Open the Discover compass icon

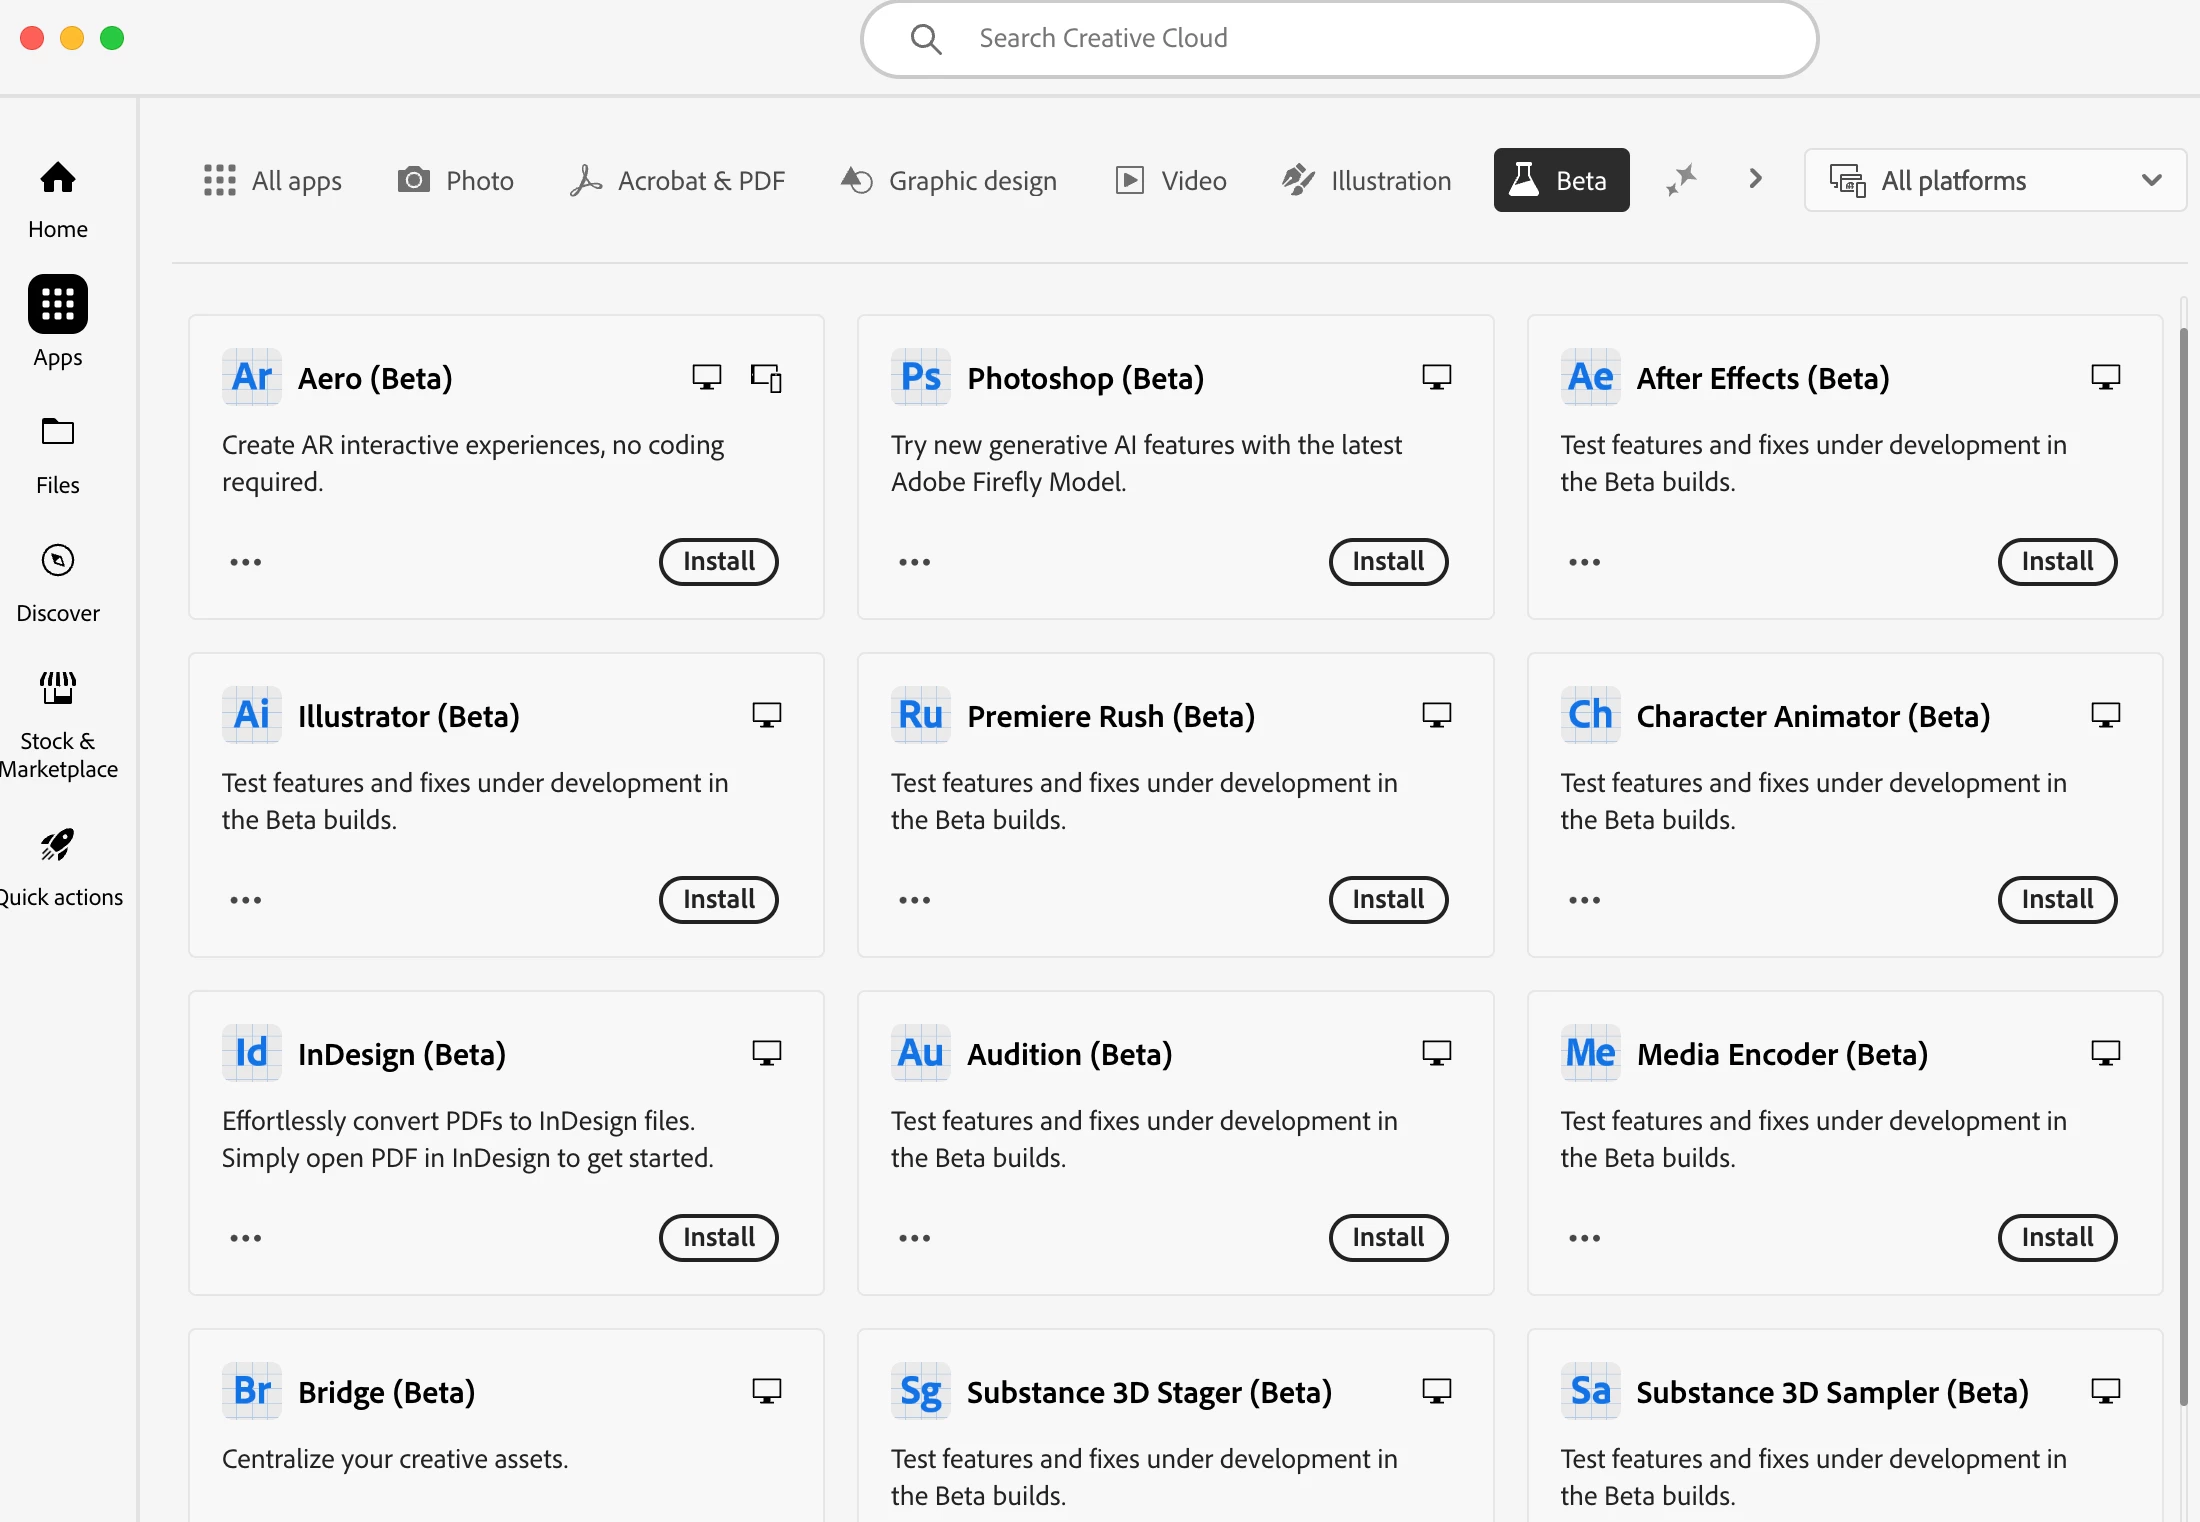pyautogui.click(x=58, y=561)
